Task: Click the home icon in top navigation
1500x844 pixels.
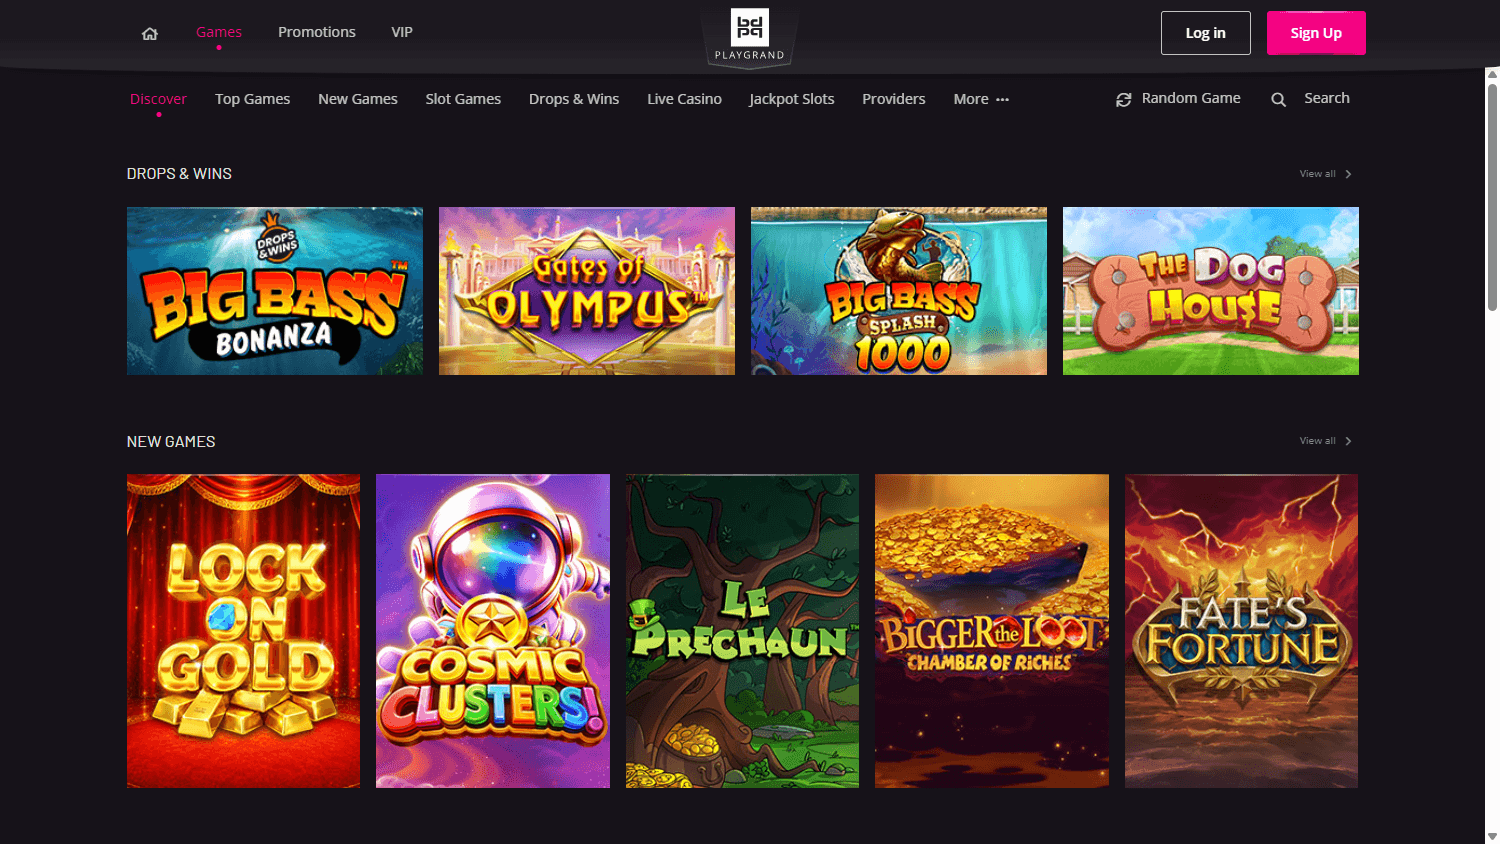Action: coord(150,33)
